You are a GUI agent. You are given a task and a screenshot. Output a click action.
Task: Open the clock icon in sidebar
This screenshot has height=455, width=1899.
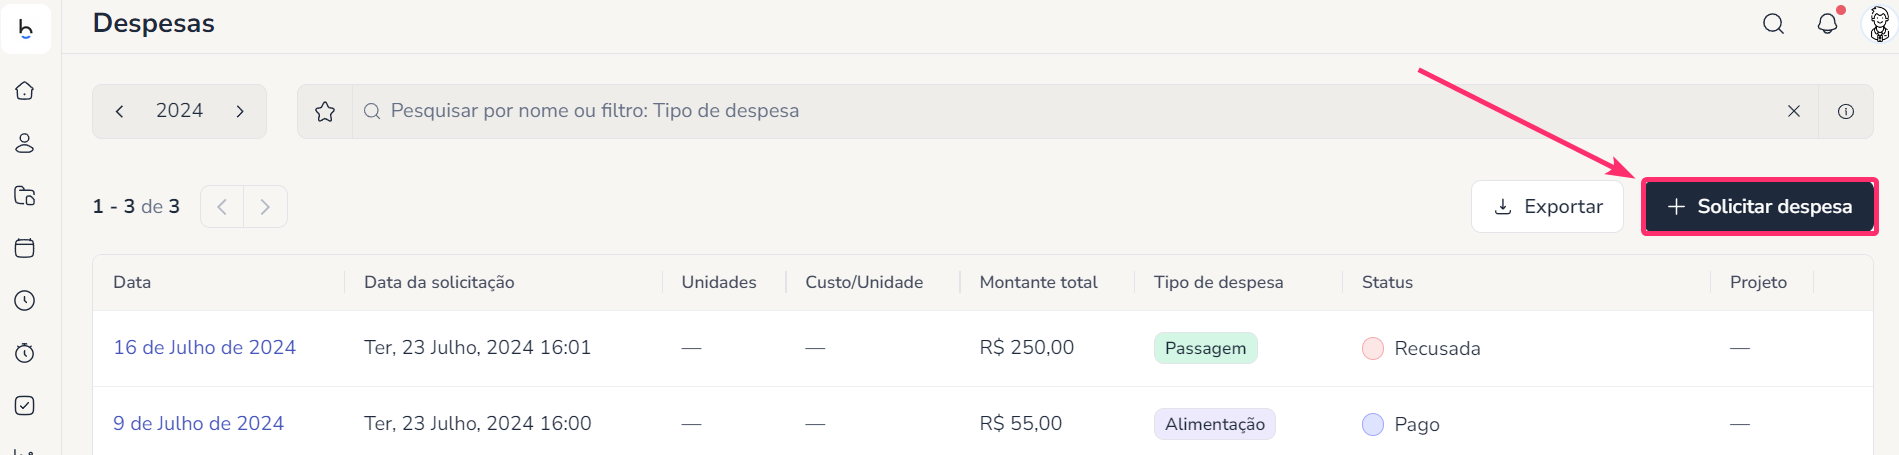coord(25,301)
